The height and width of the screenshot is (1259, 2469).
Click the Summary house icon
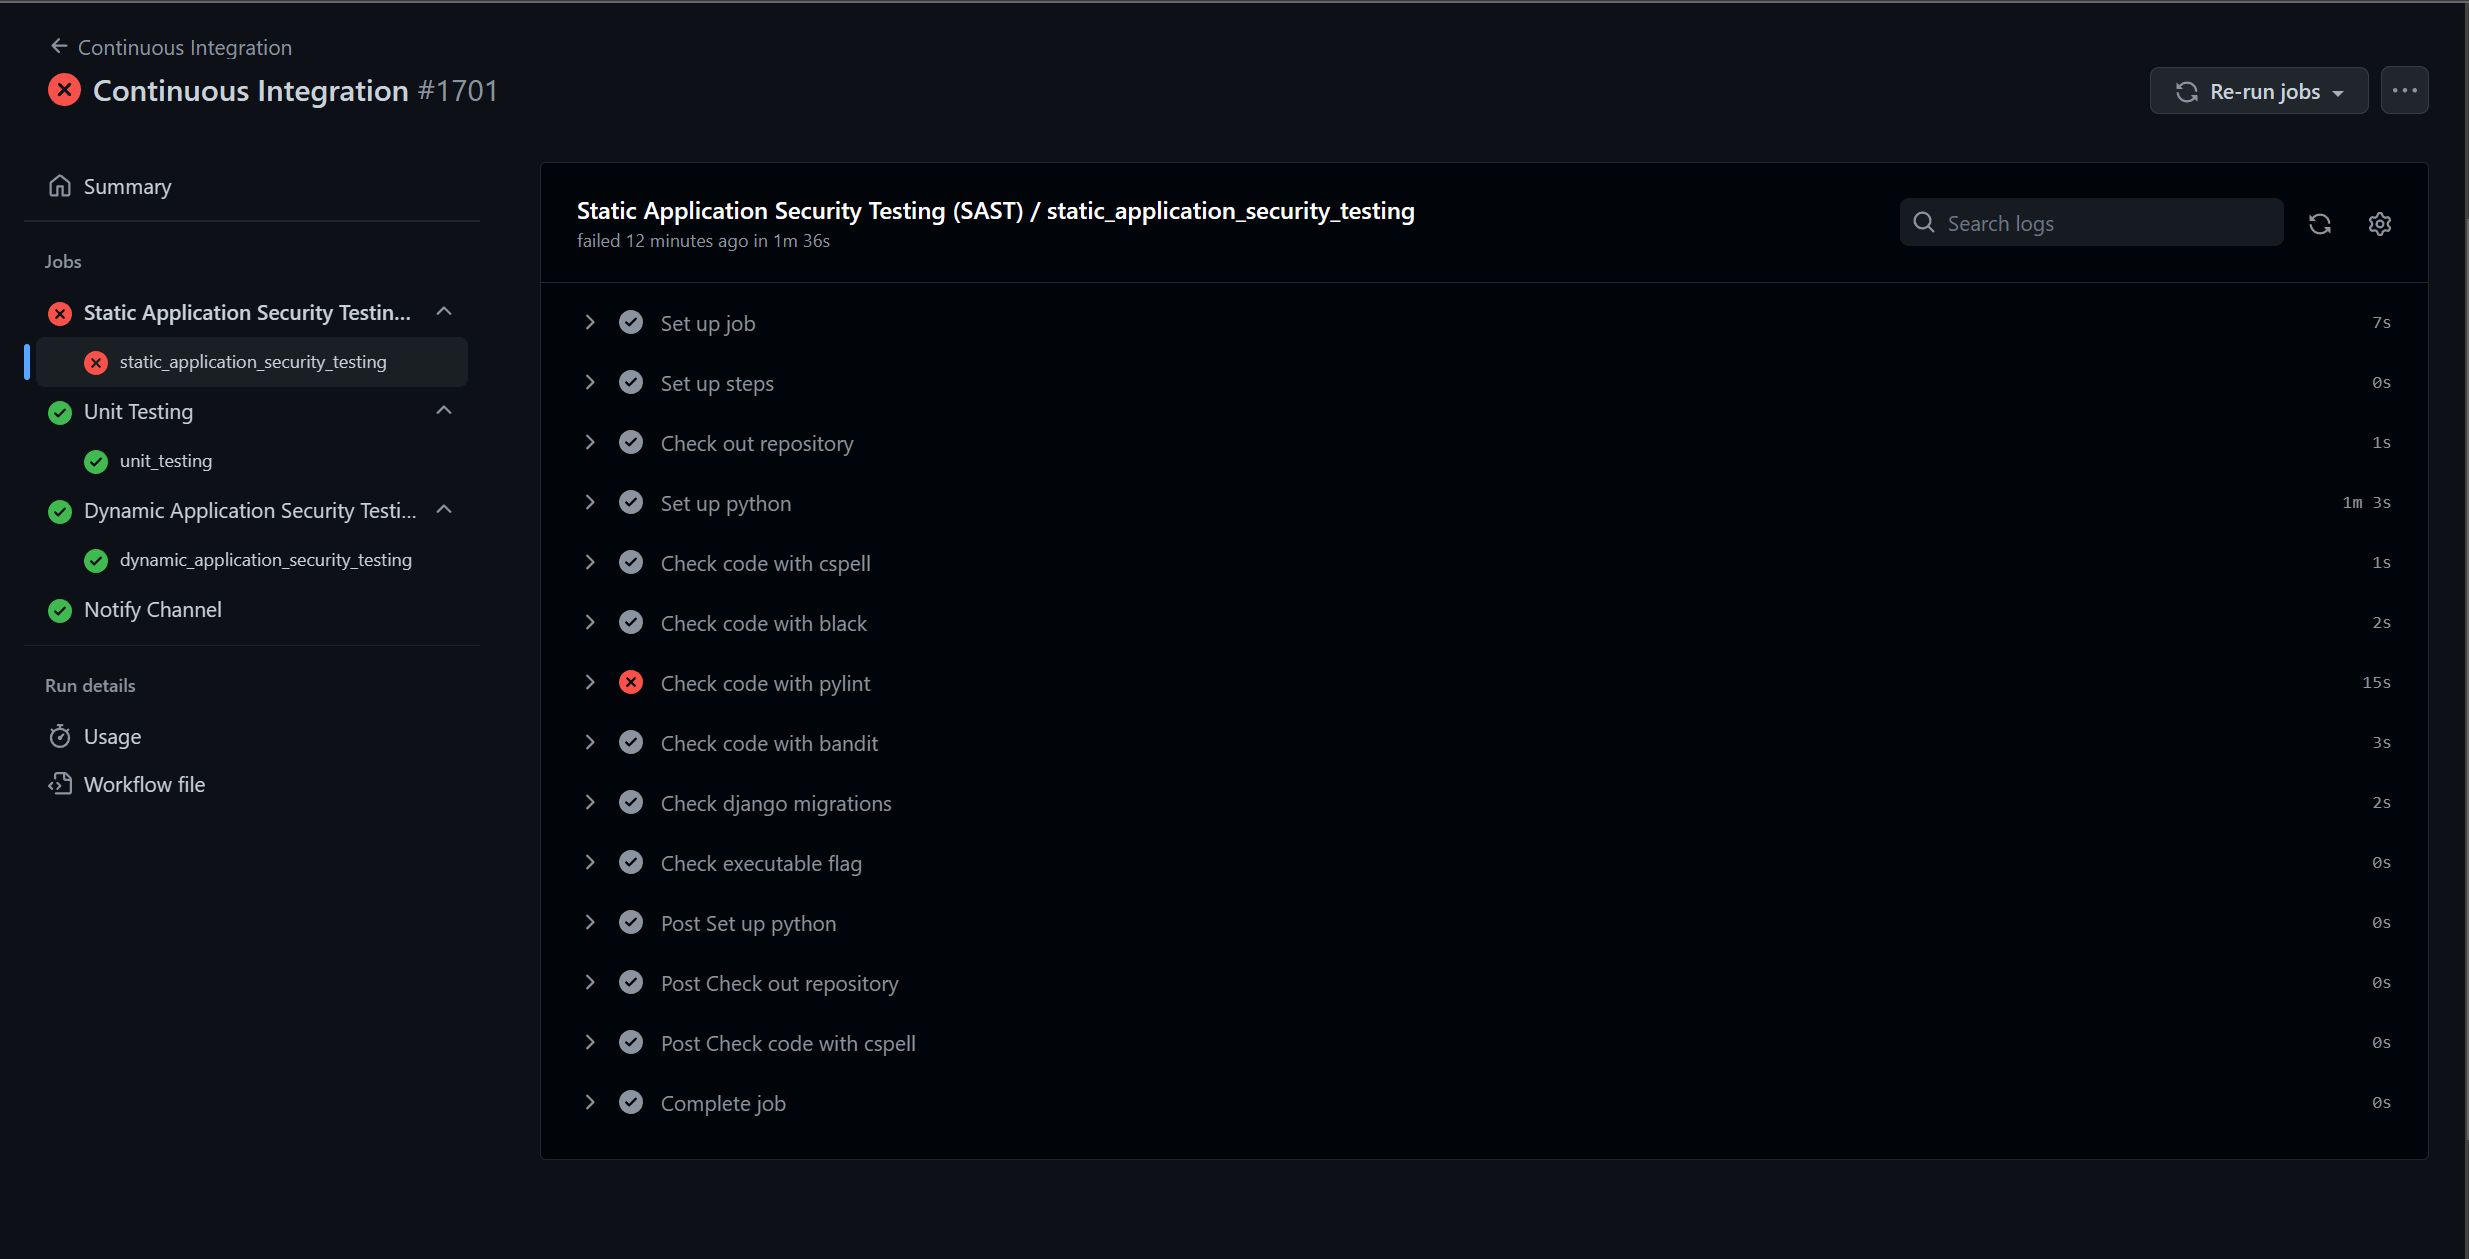pos(59,185)
